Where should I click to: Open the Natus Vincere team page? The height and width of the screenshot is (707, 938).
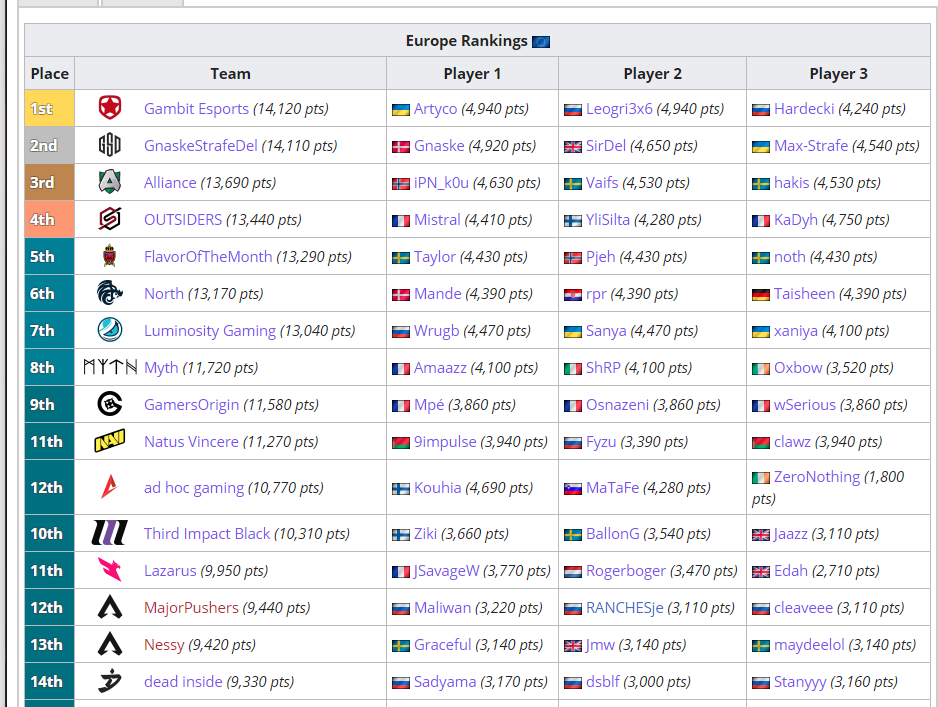coord(191,441)
